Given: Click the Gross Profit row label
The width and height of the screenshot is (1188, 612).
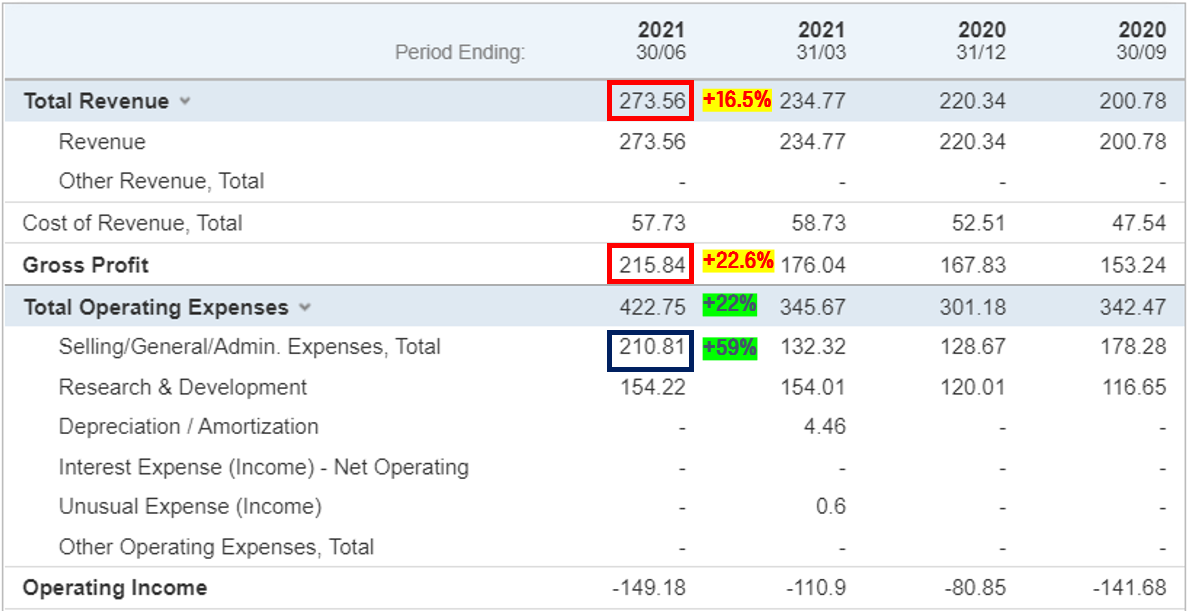Looking at the screenshot, I should click(86, 265).
